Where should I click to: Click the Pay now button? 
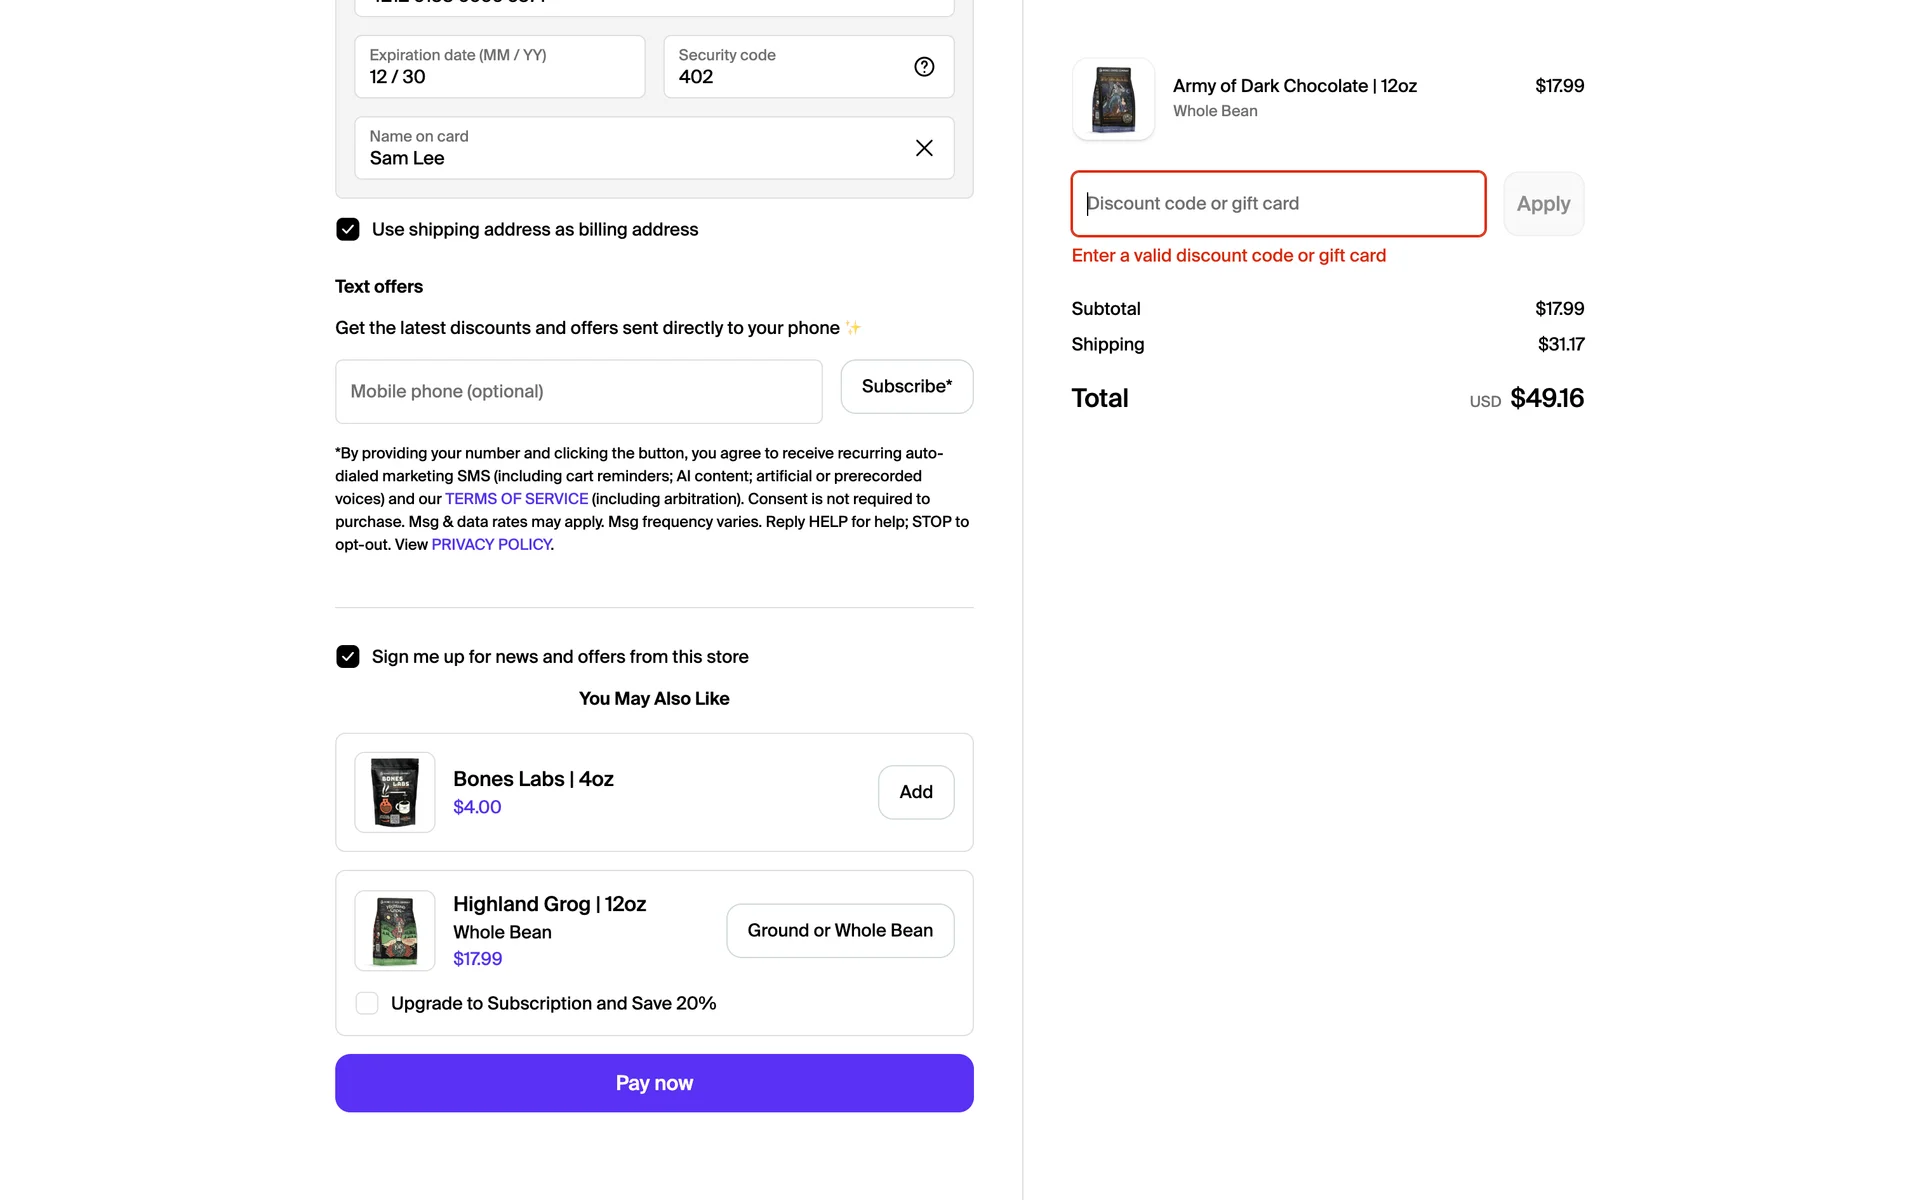pos(654,1083)
